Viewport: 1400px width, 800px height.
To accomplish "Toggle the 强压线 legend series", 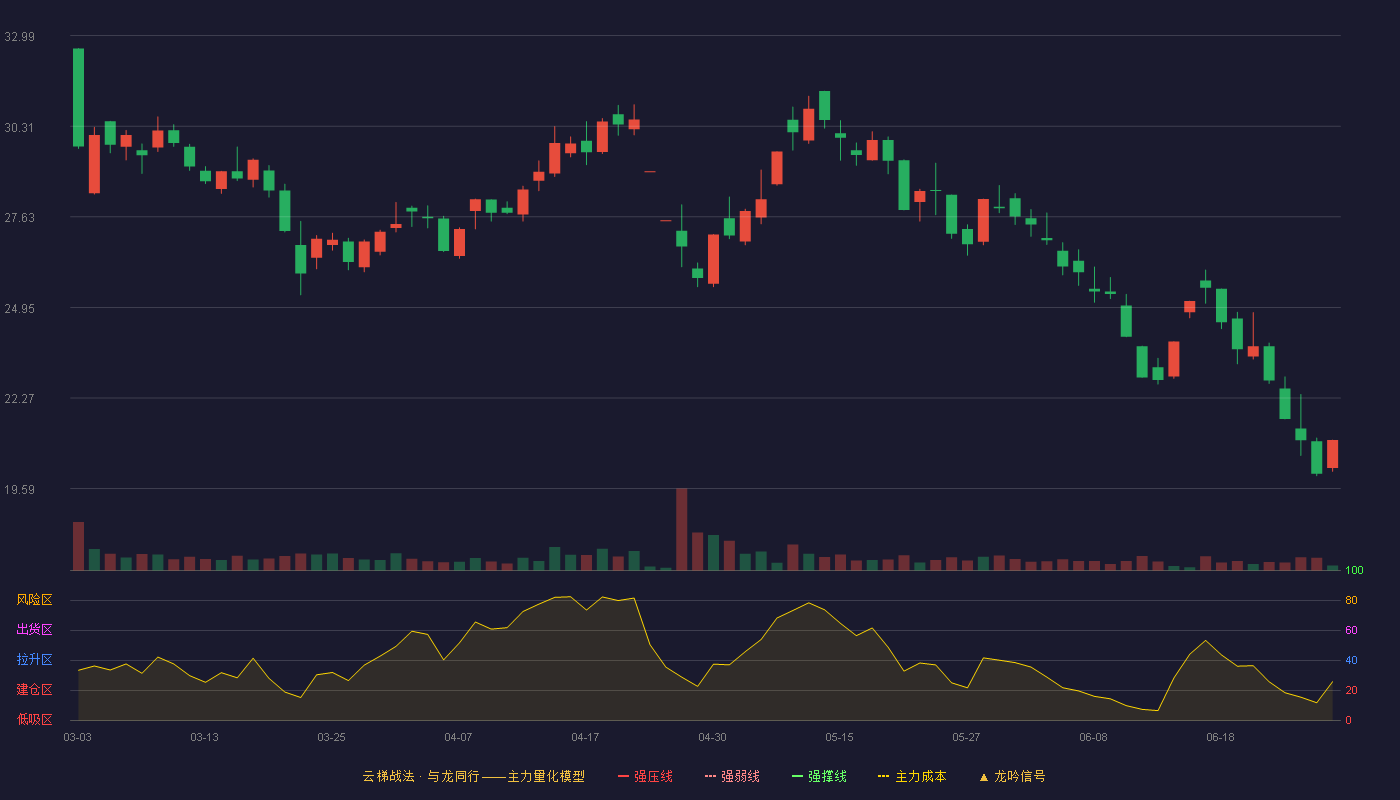I will coord(645,776).
